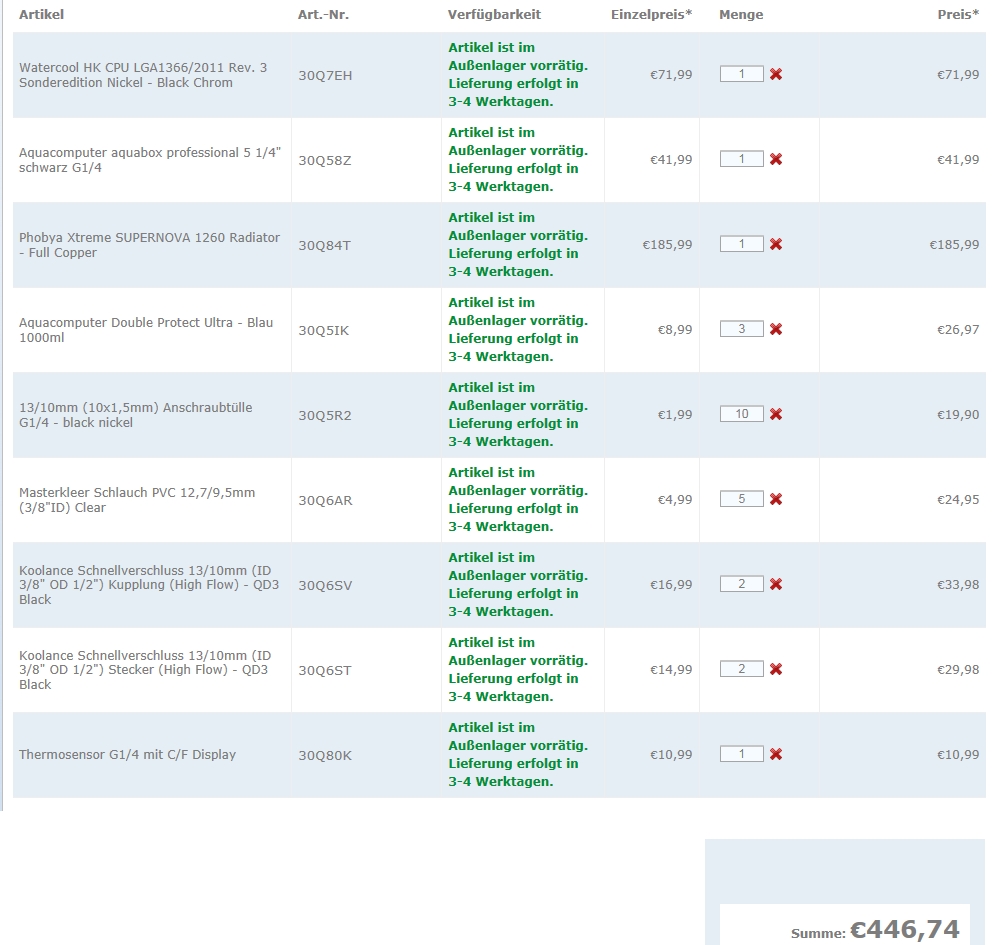Image resolution: width=992 pixels, height=945 pixels.
Task: Click availability text in Thermosensor row
Action: point(518,754)
